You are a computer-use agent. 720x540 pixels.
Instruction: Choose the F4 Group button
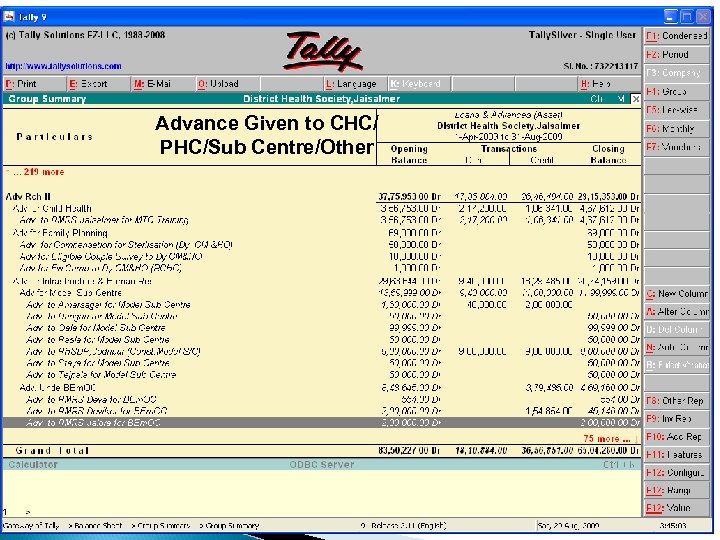point(676,91)
